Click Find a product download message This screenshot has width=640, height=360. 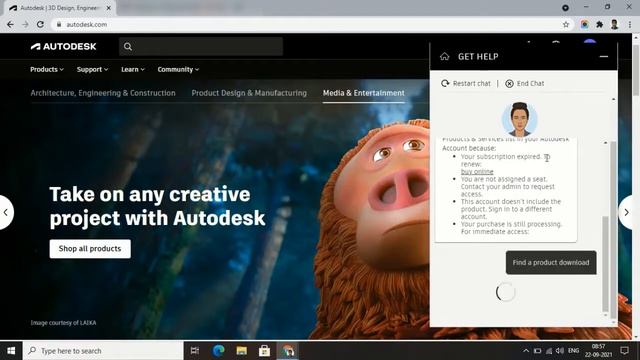pyautogui.click(x=551, y=262)
